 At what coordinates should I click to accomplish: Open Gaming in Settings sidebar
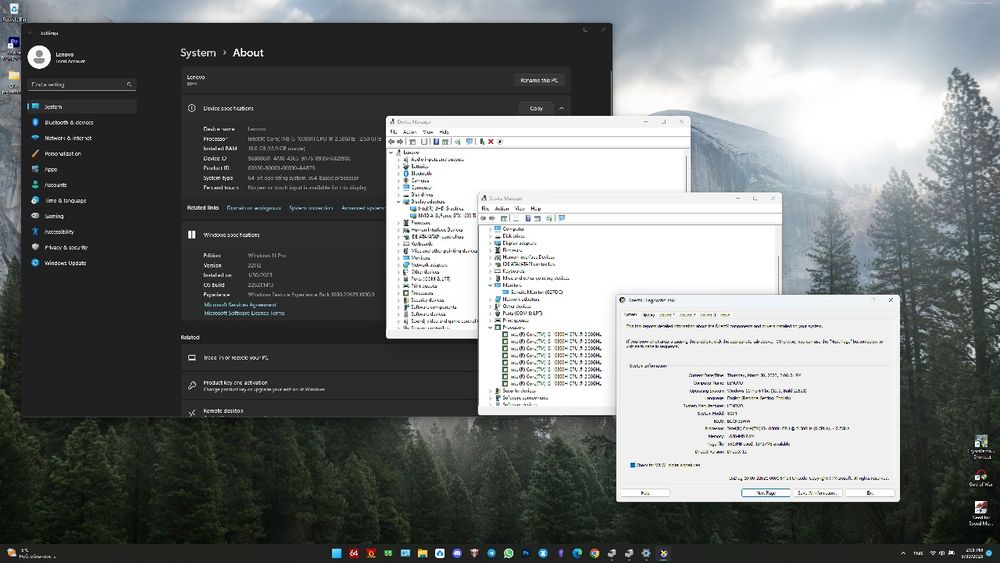(x=82, y=216)
